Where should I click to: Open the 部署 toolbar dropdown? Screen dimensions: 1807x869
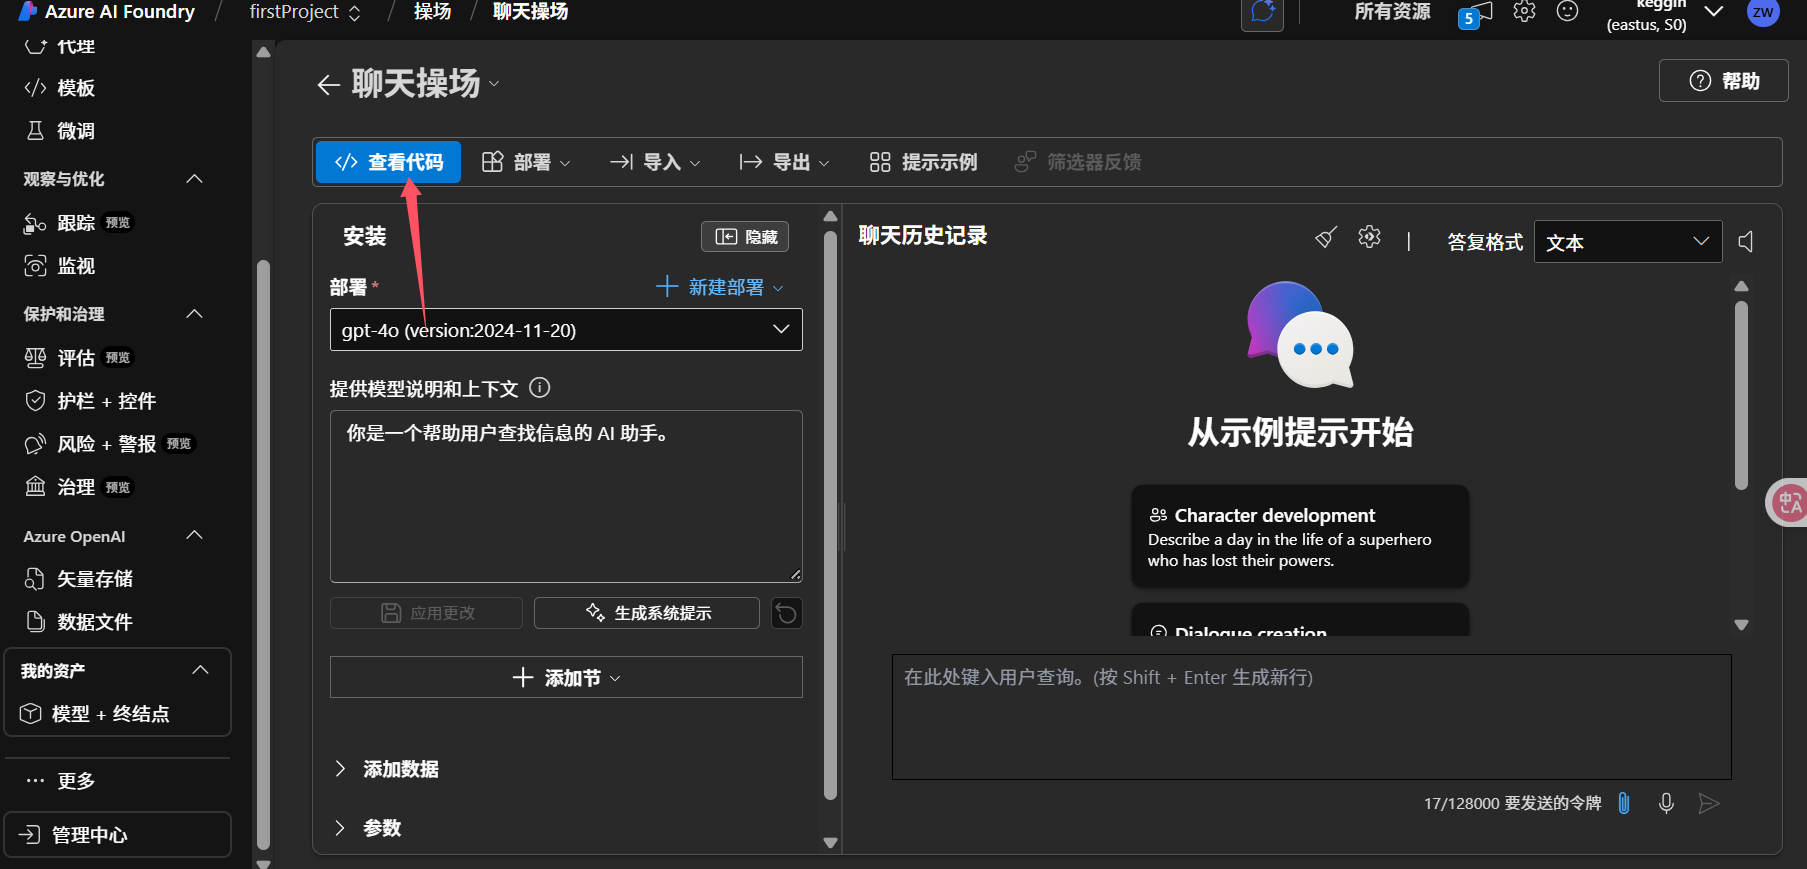coord(526,162)
